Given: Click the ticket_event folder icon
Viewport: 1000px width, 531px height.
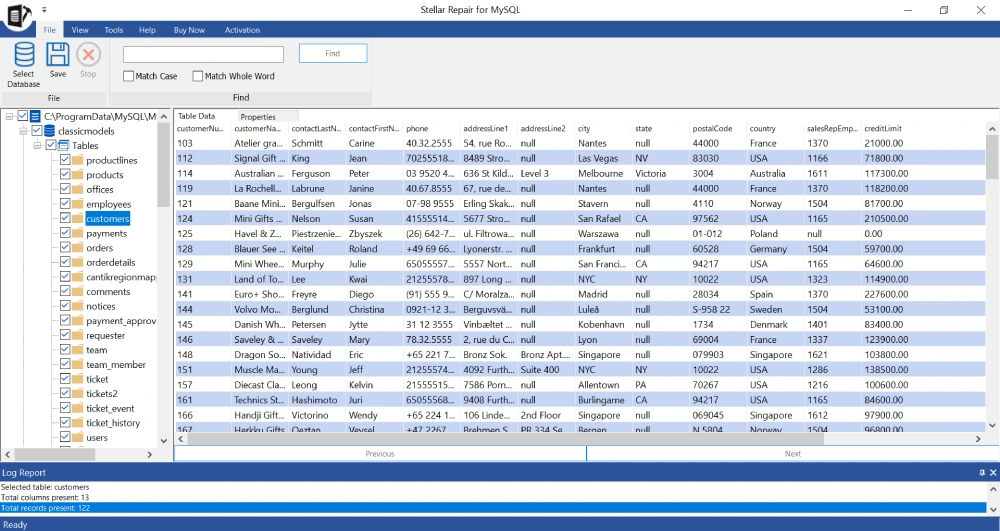Looking at the screenshot, I should point(78,408).
